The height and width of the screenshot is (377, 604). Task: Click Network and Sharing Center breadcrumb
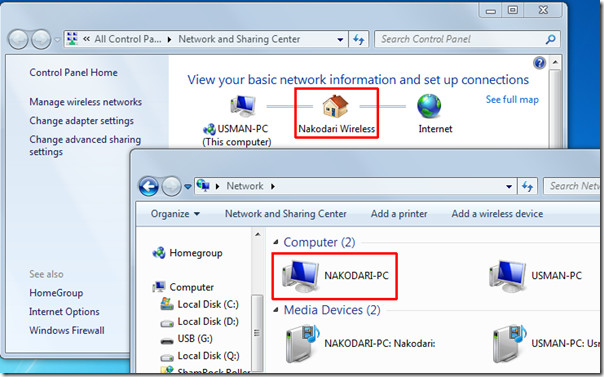[x=239, y=39]
